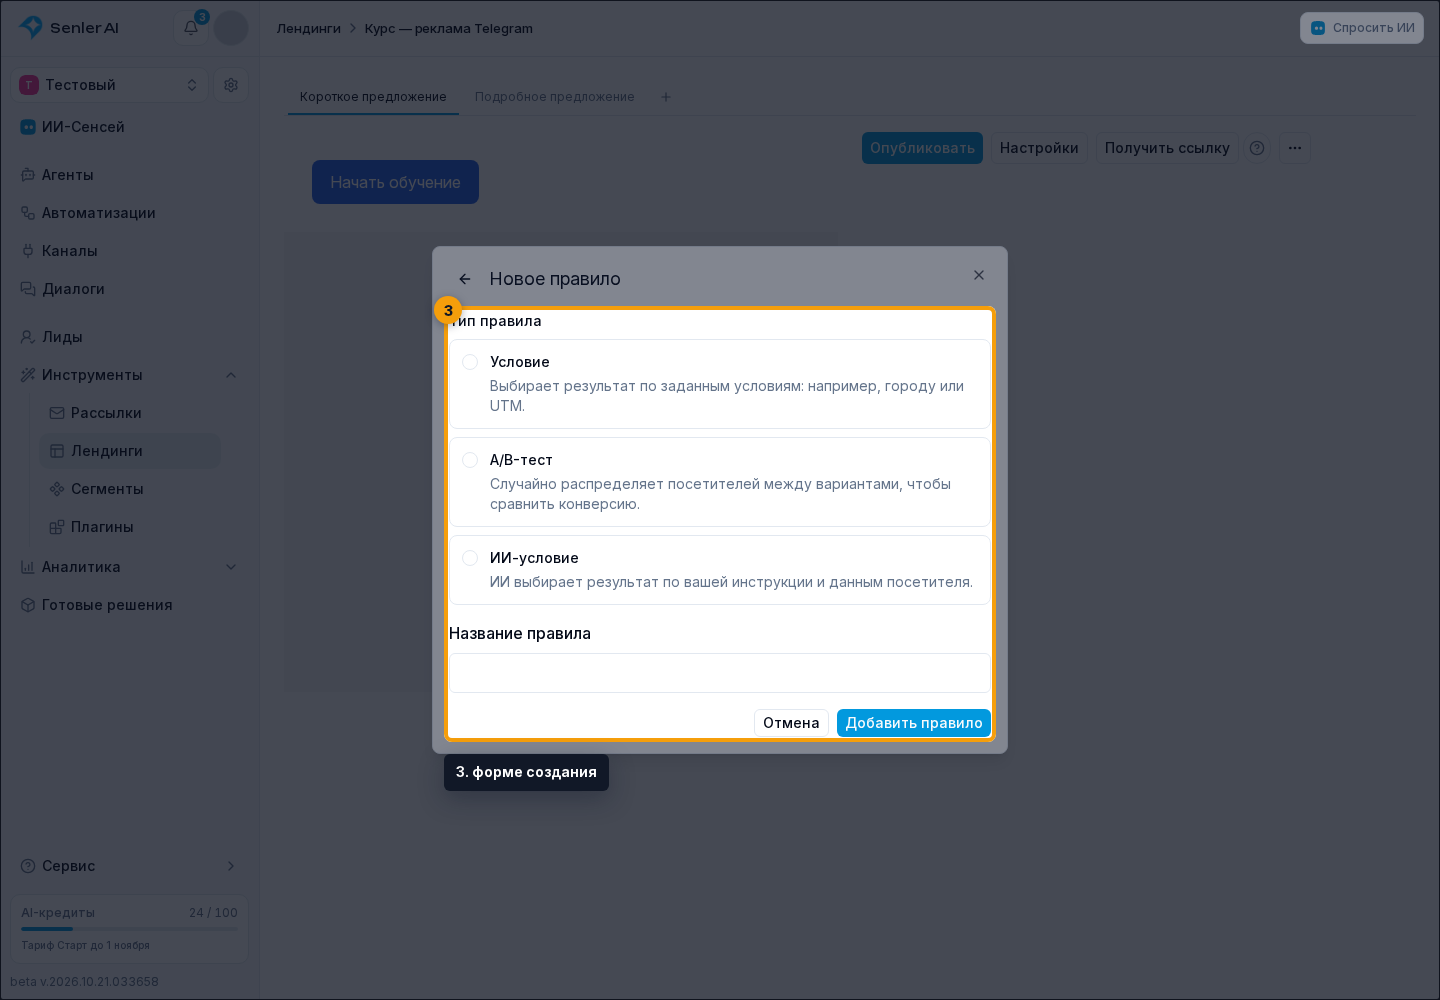Click the Добавить правило button
Screen dimensions: 1440x1000
tap(914, 723)
